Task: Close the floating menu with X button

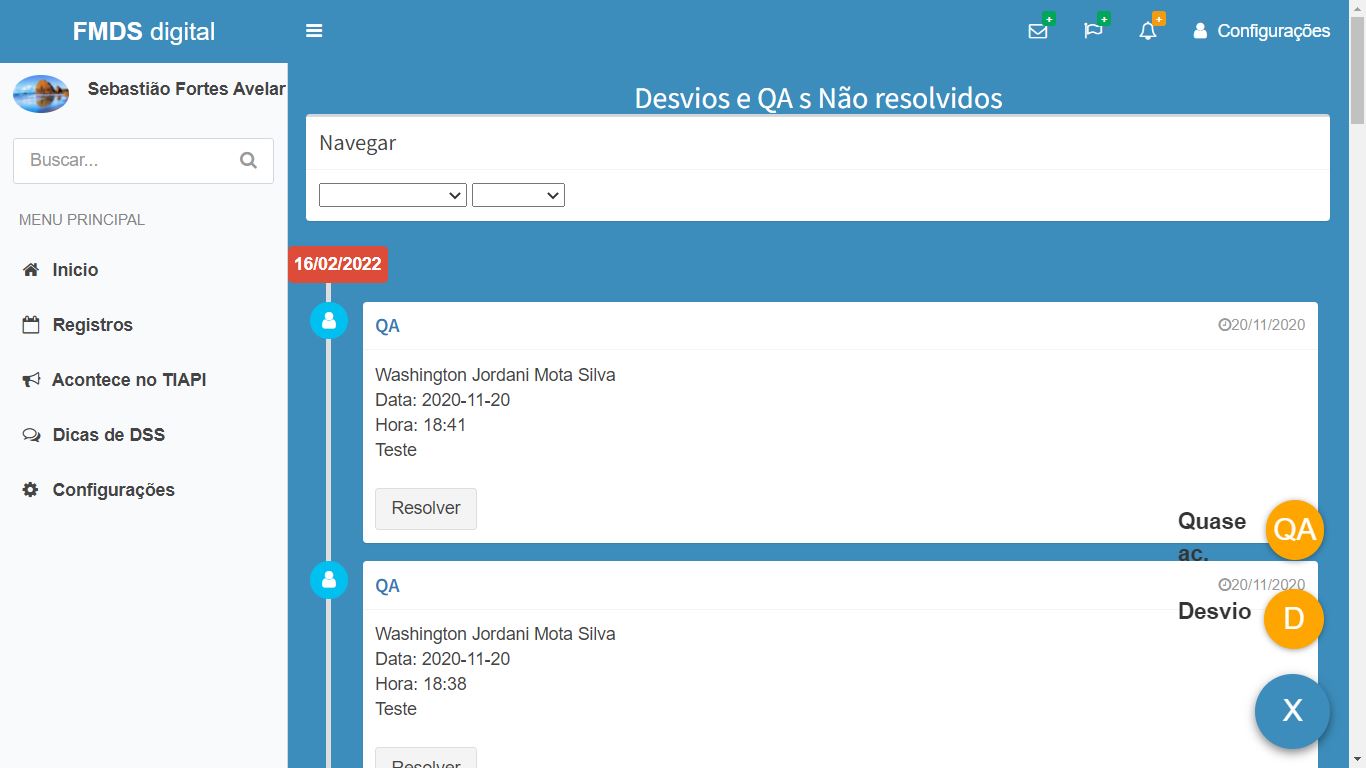Action: [1292, 711]
